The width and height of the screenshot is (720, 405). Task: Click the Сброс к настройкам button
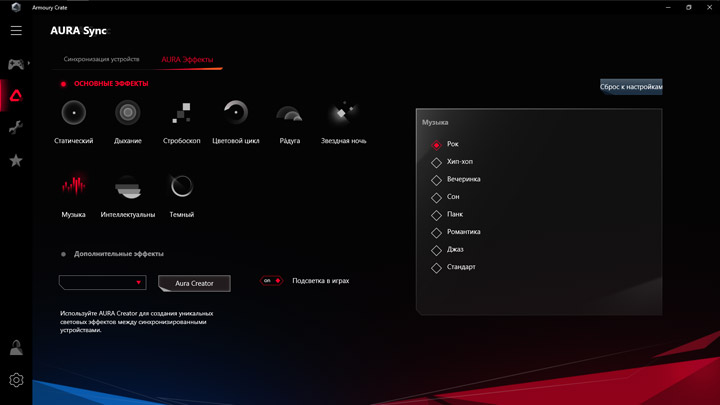click(631, 87)
